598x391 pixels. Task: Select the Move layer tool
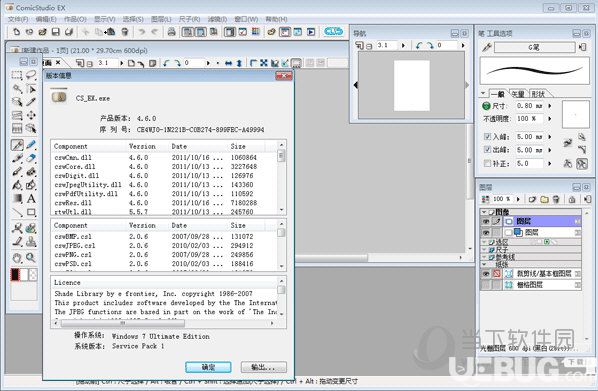31,115
